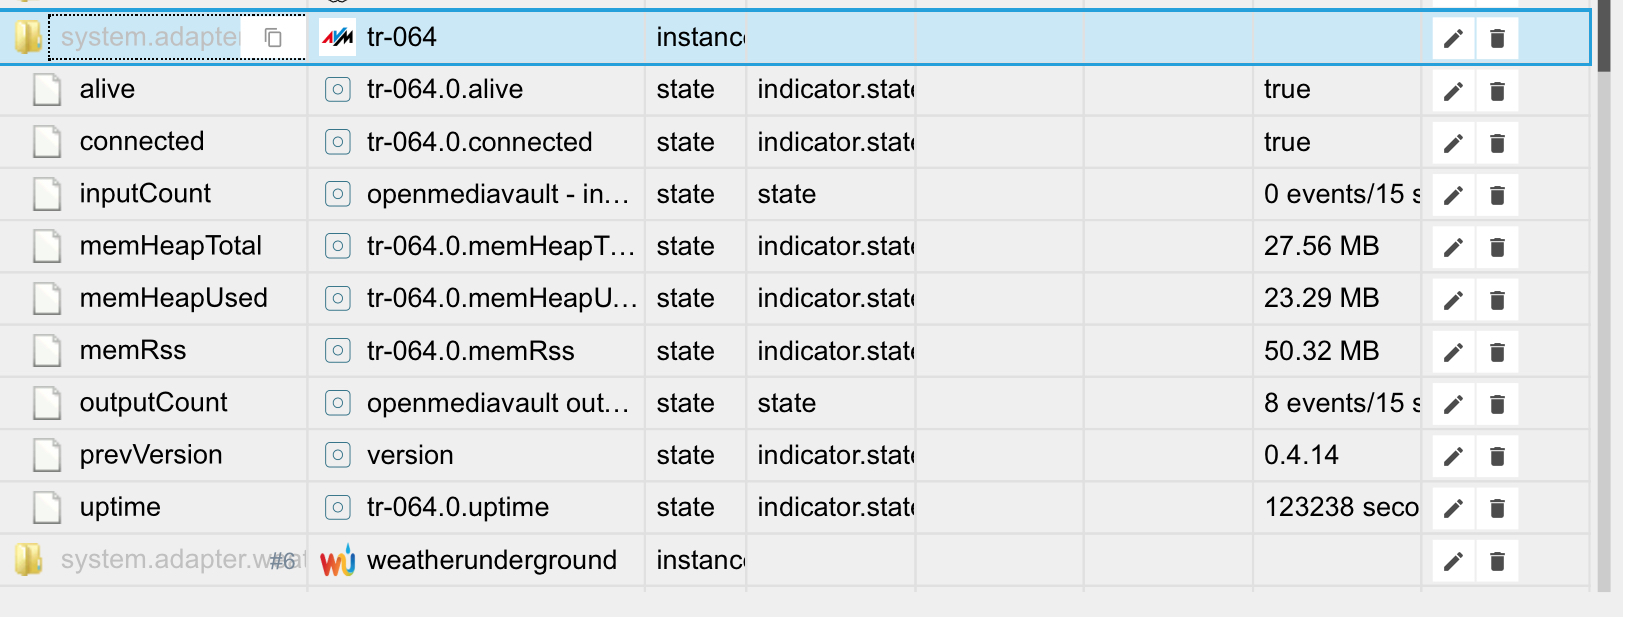Click the vertical scrollbar thumb
The image size is (1625, 617).
1604,35
